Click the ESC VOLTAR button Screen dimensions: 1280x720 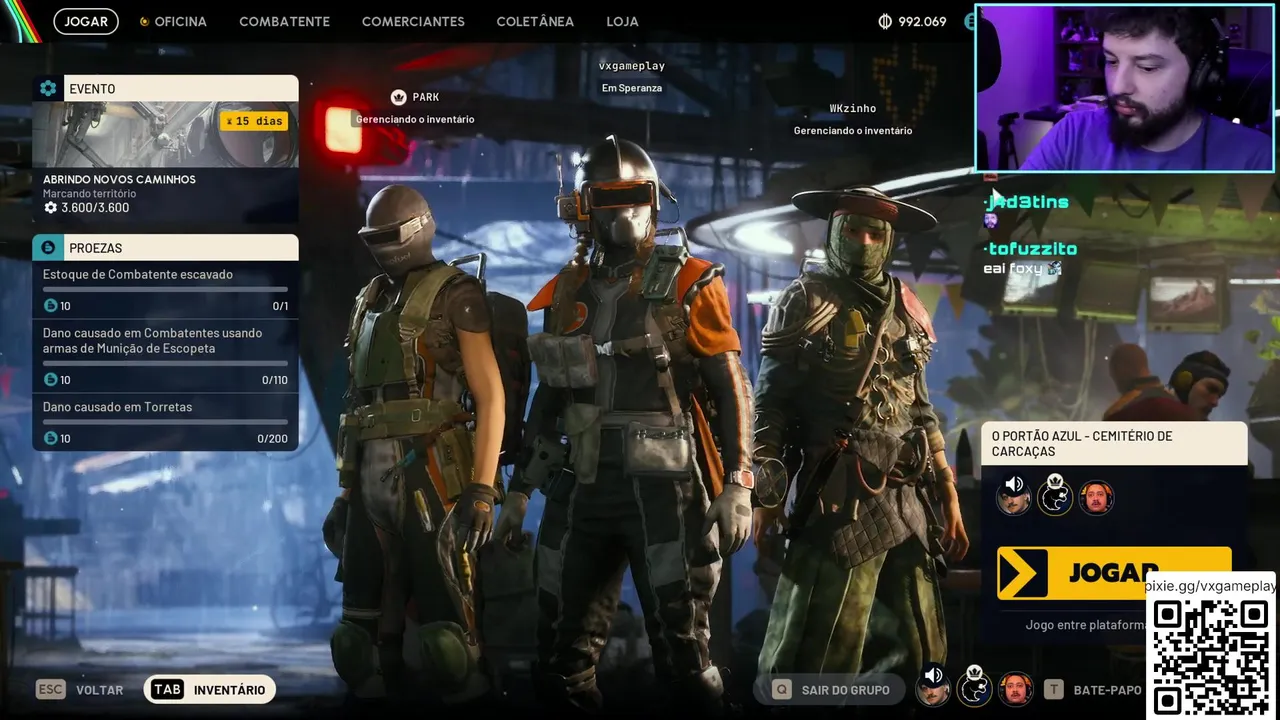point(80,690)
